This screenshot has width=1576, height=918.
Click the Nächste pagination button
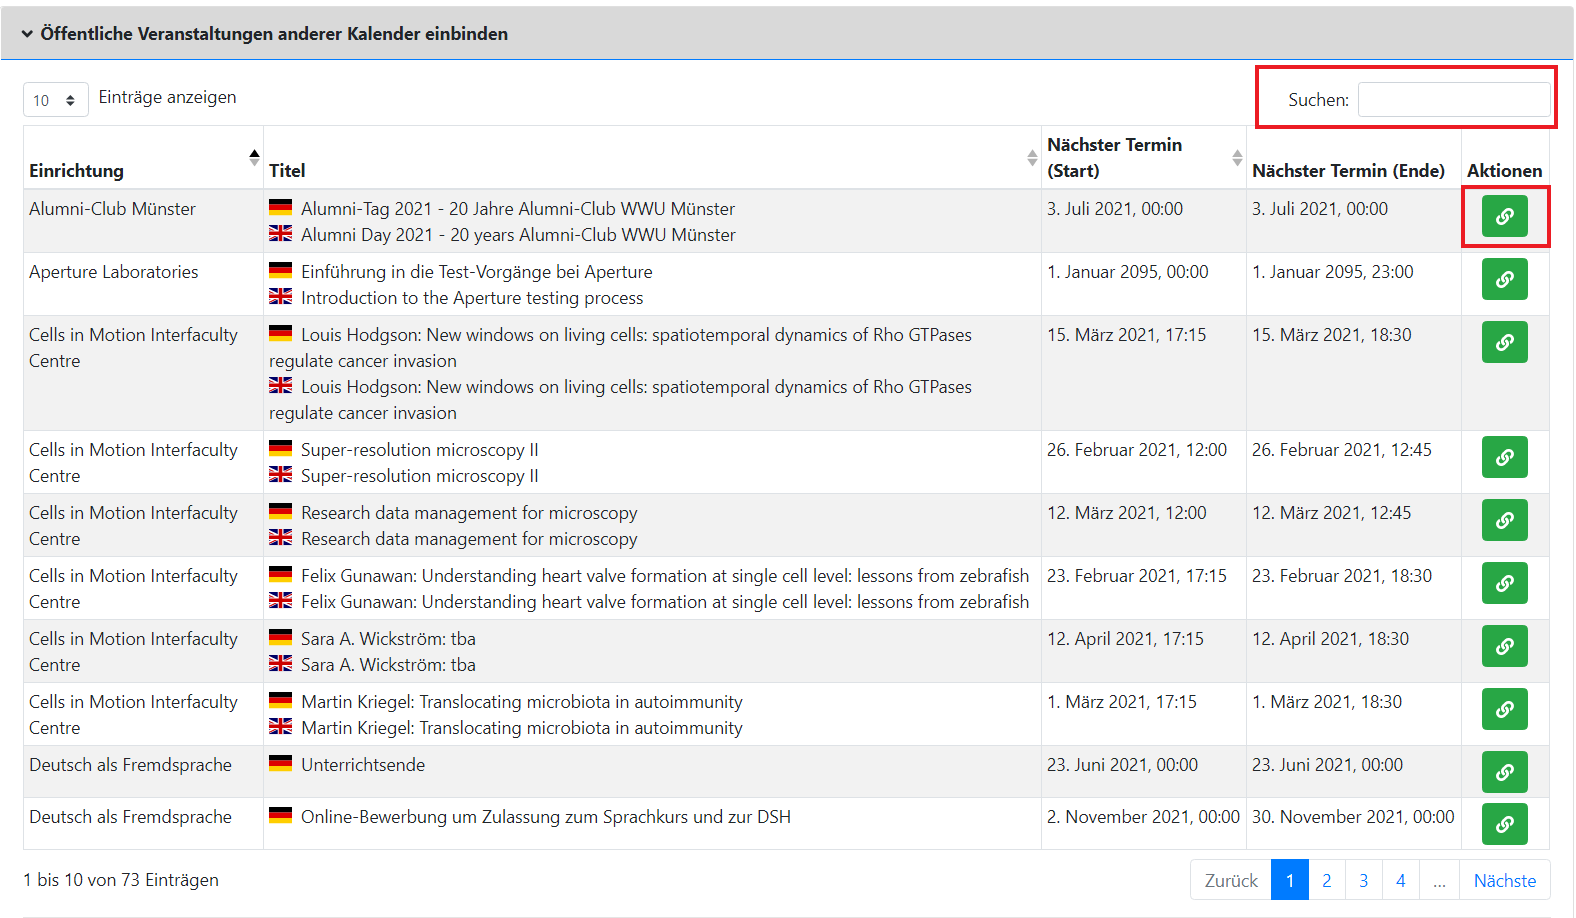(1504, 880)
